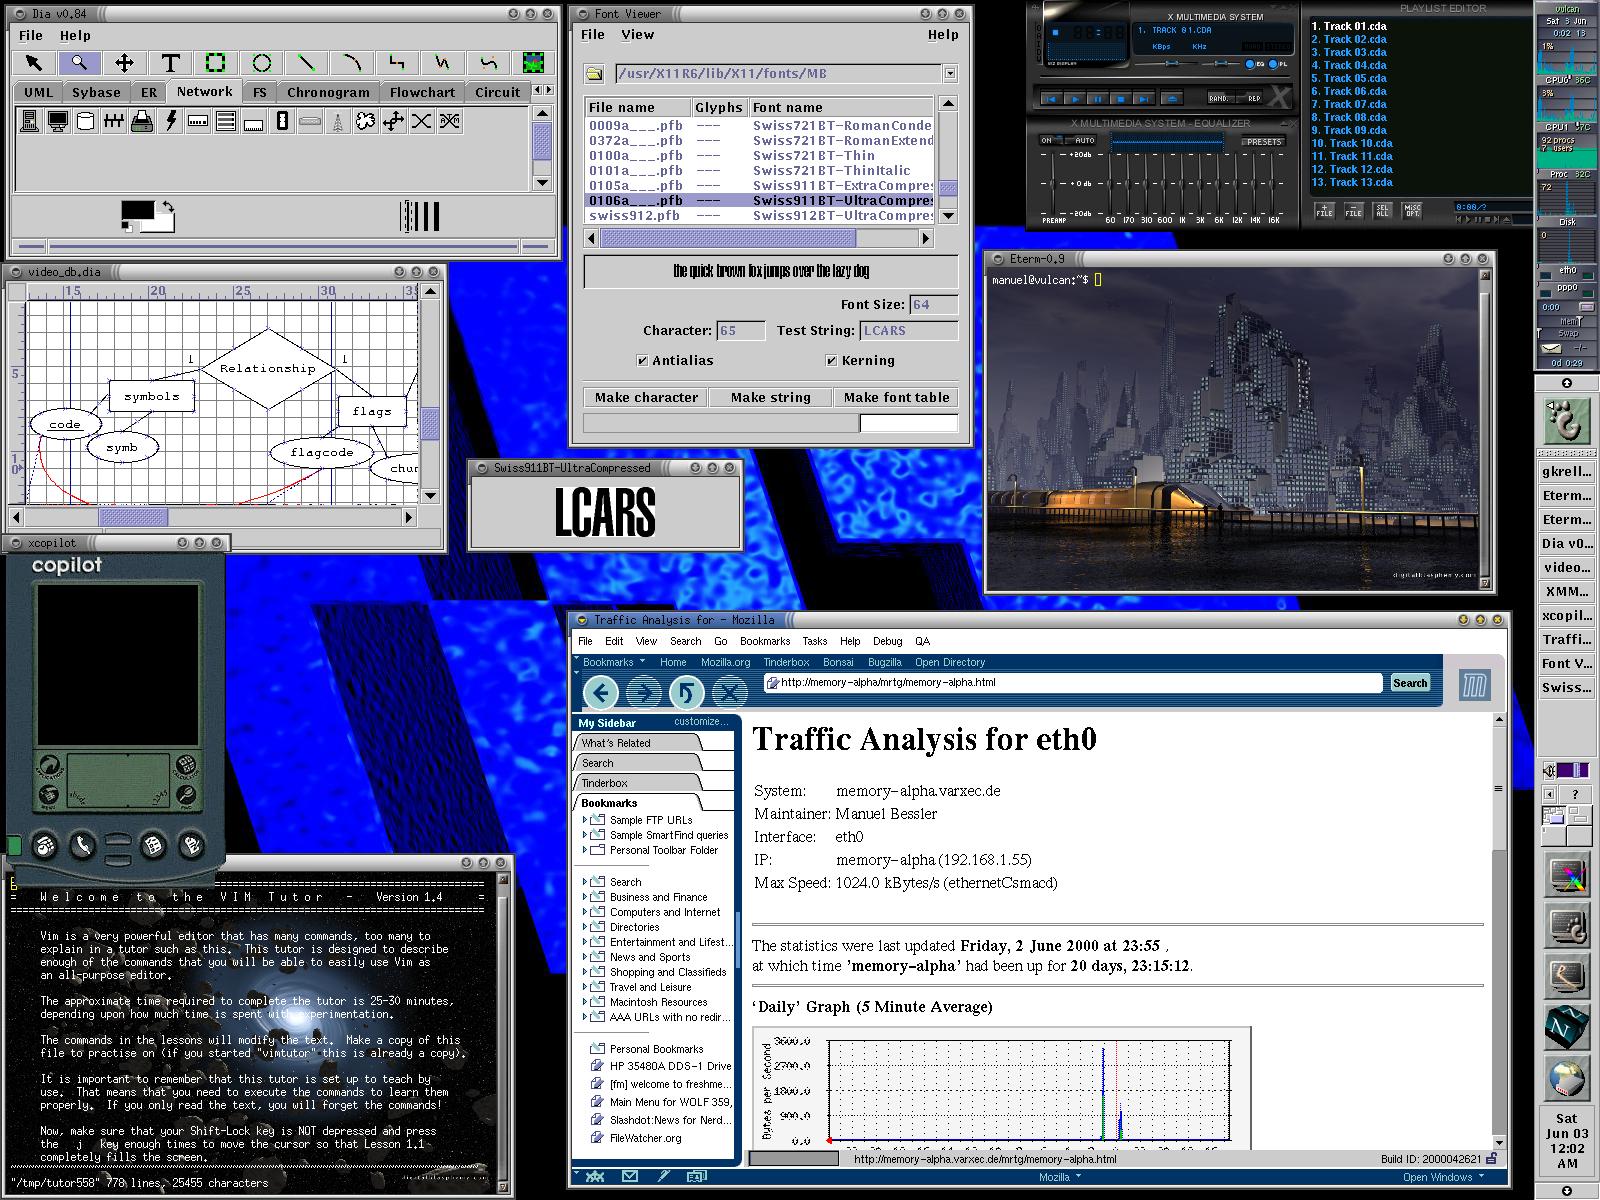Click the Font Size input field
1600x1200 pixels.
pyautogui.click(x=933, y=305)
